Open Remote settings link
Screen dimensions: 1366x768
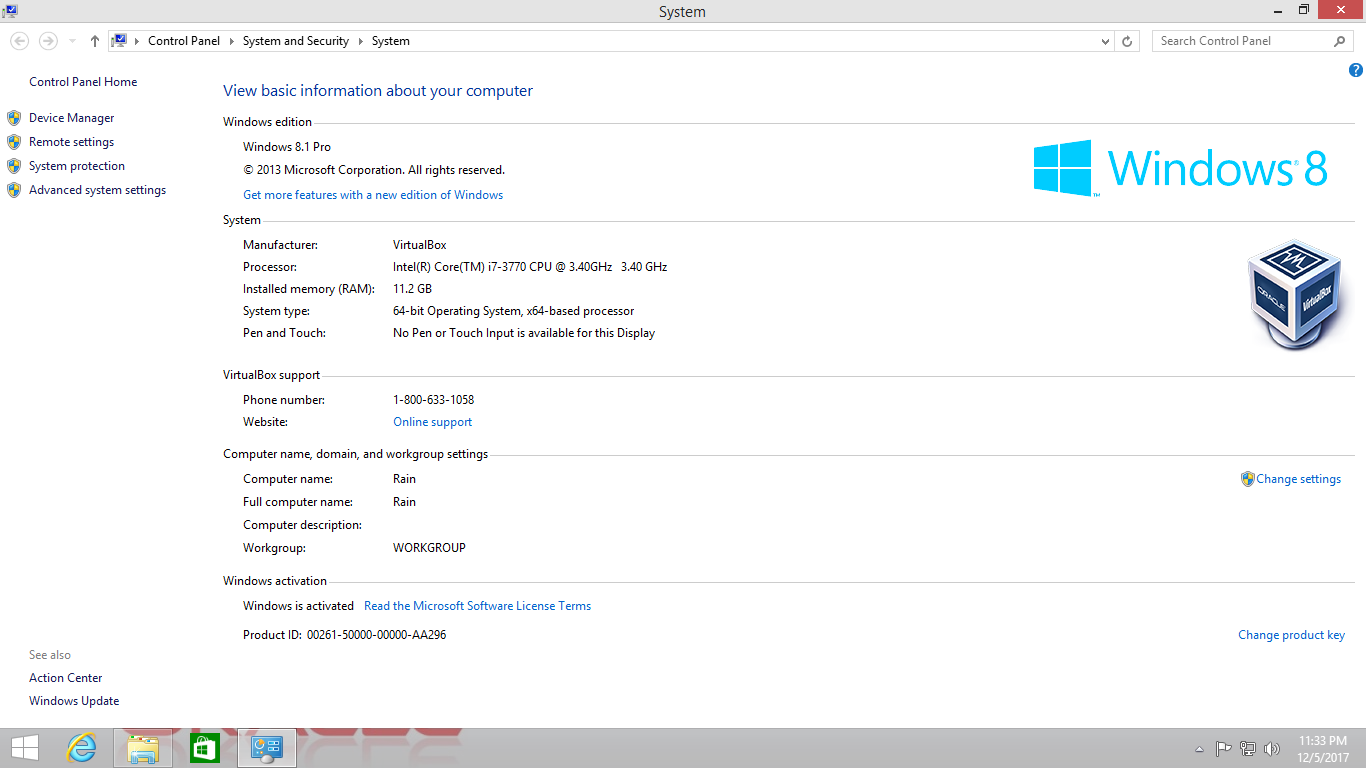72,142
